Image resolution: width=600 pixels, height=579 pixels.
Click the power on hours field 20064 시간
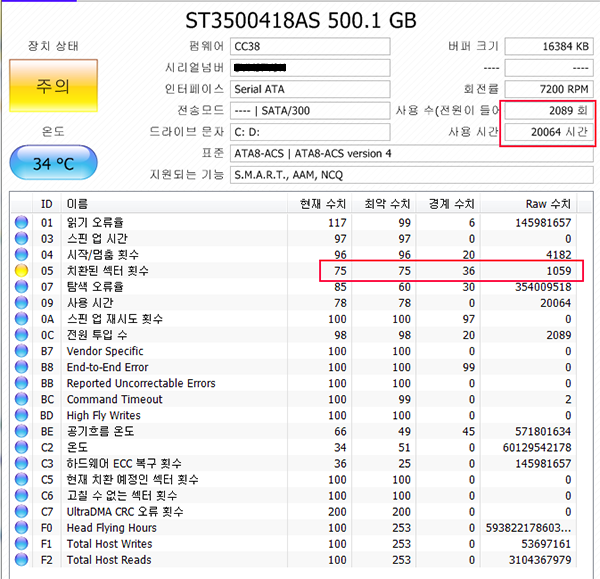click(x=549, y=132)
